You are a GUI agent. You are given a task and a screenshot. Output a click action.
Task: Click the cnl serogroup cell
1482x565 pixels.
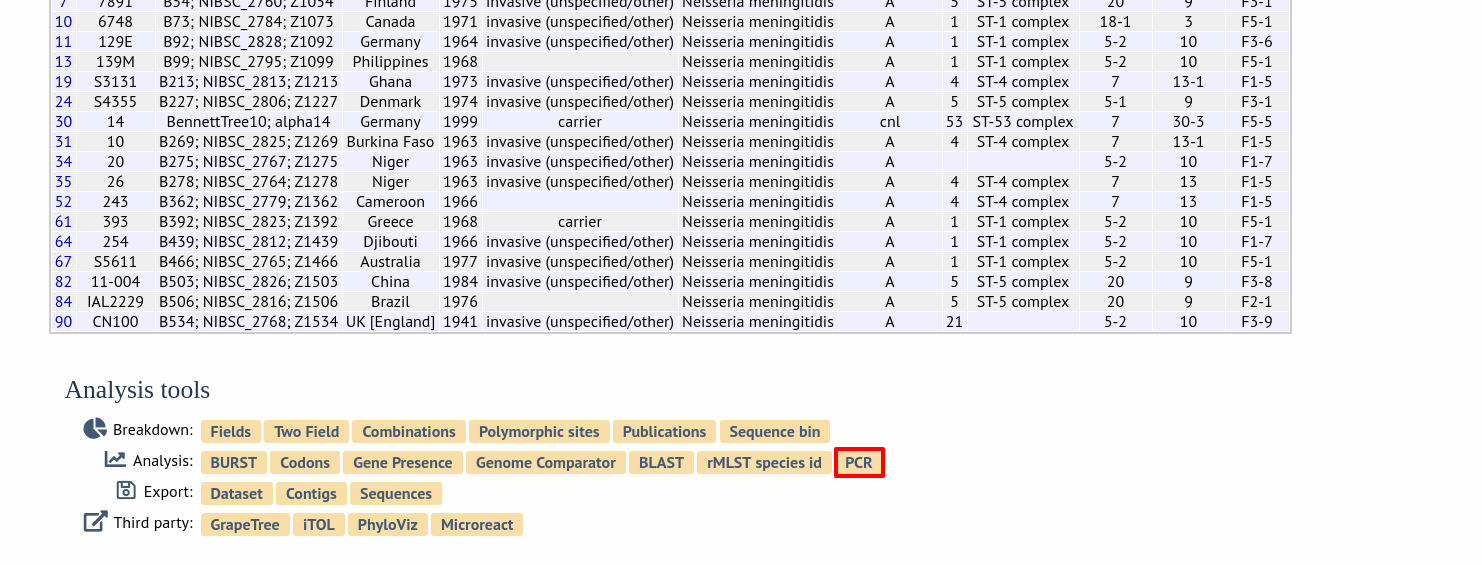(890, 122)
